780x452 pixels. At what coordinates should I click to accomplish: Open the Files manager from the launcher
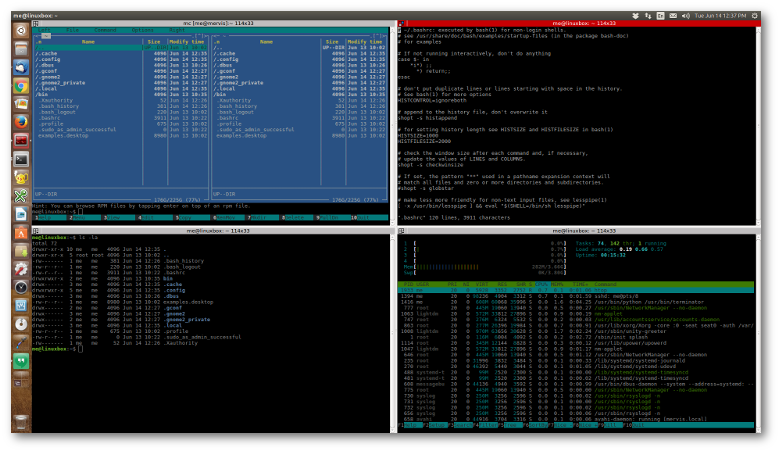21,49
